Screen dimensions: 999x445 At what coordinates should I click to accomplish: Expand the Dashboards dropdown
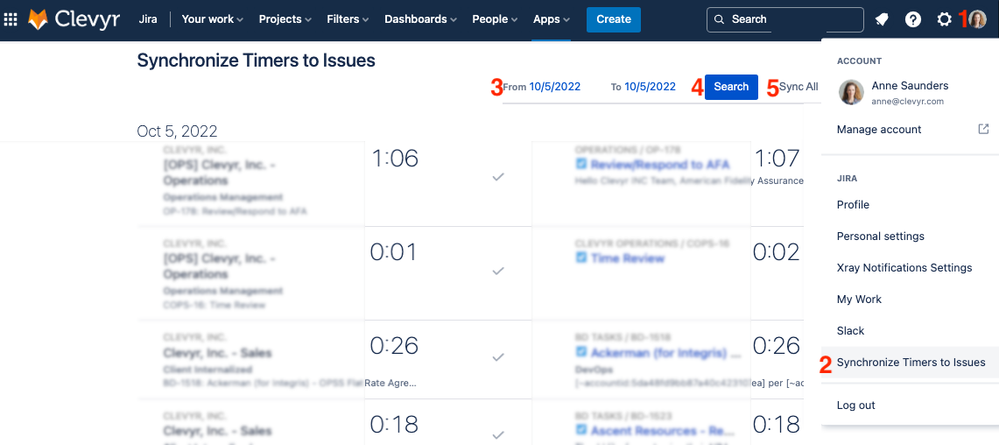tap(420, 19)
